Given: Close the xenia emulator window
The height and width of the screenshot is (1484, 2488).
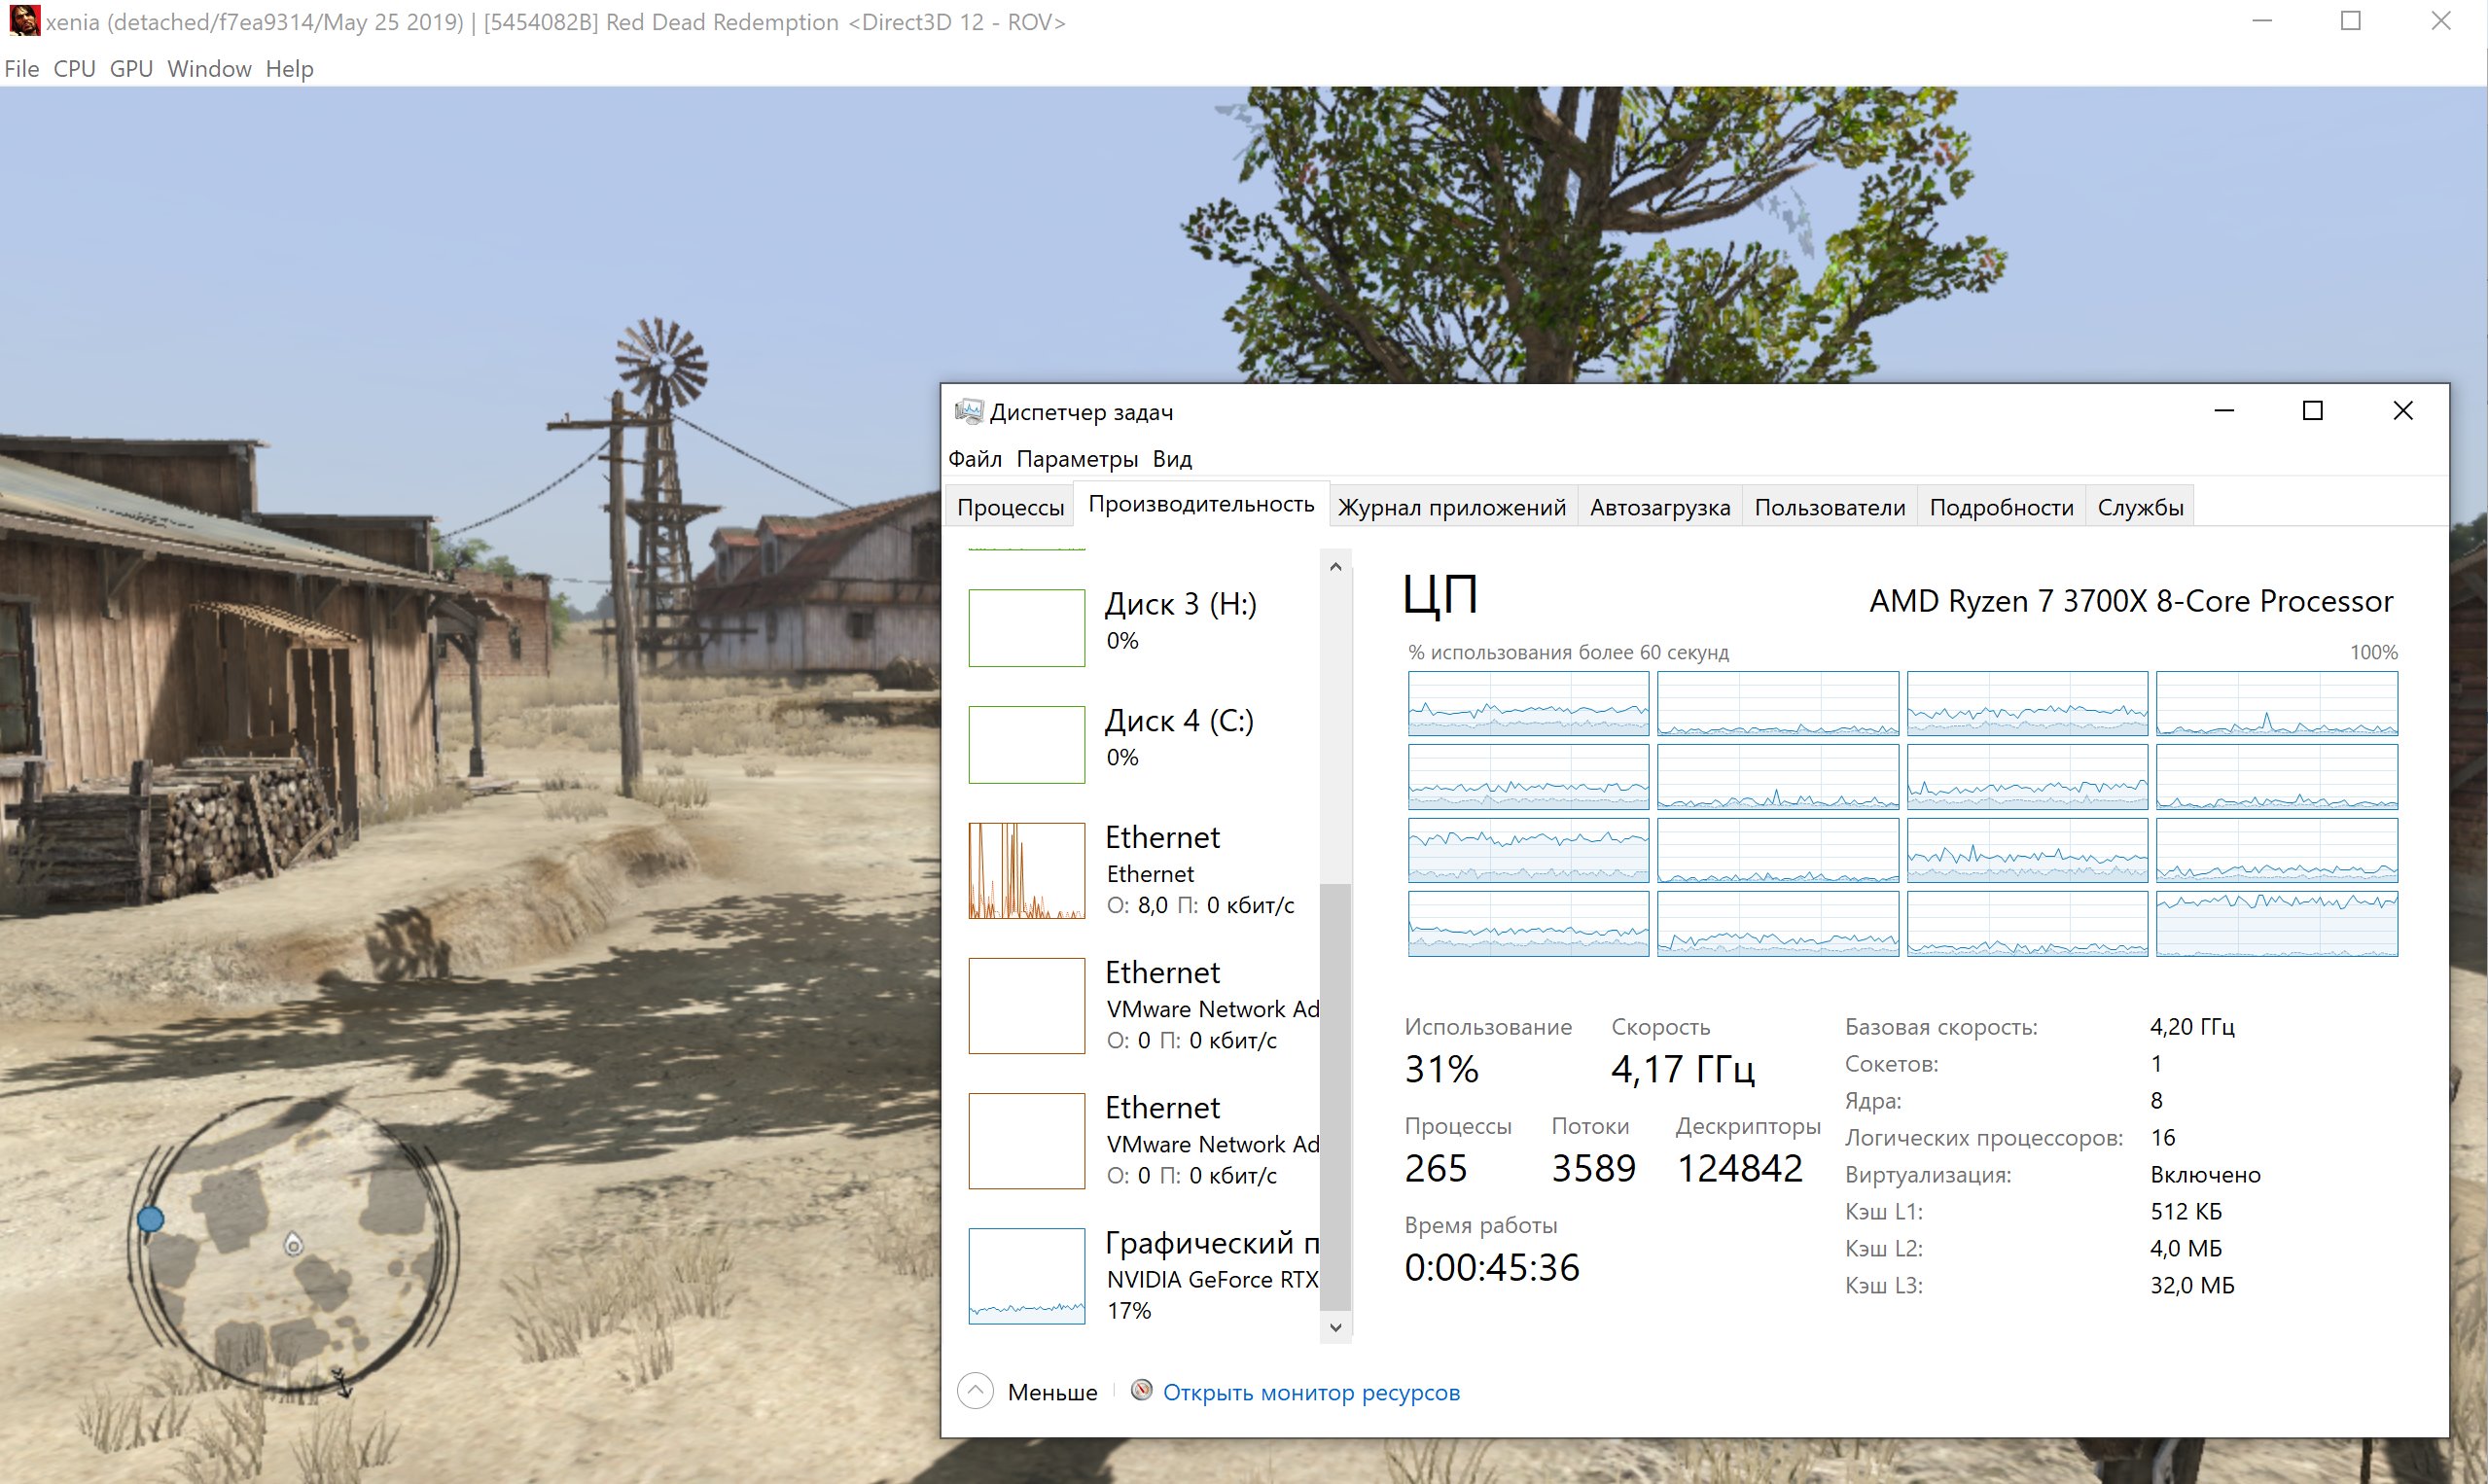Looking at the screenshot, I should pos(2441,21).
